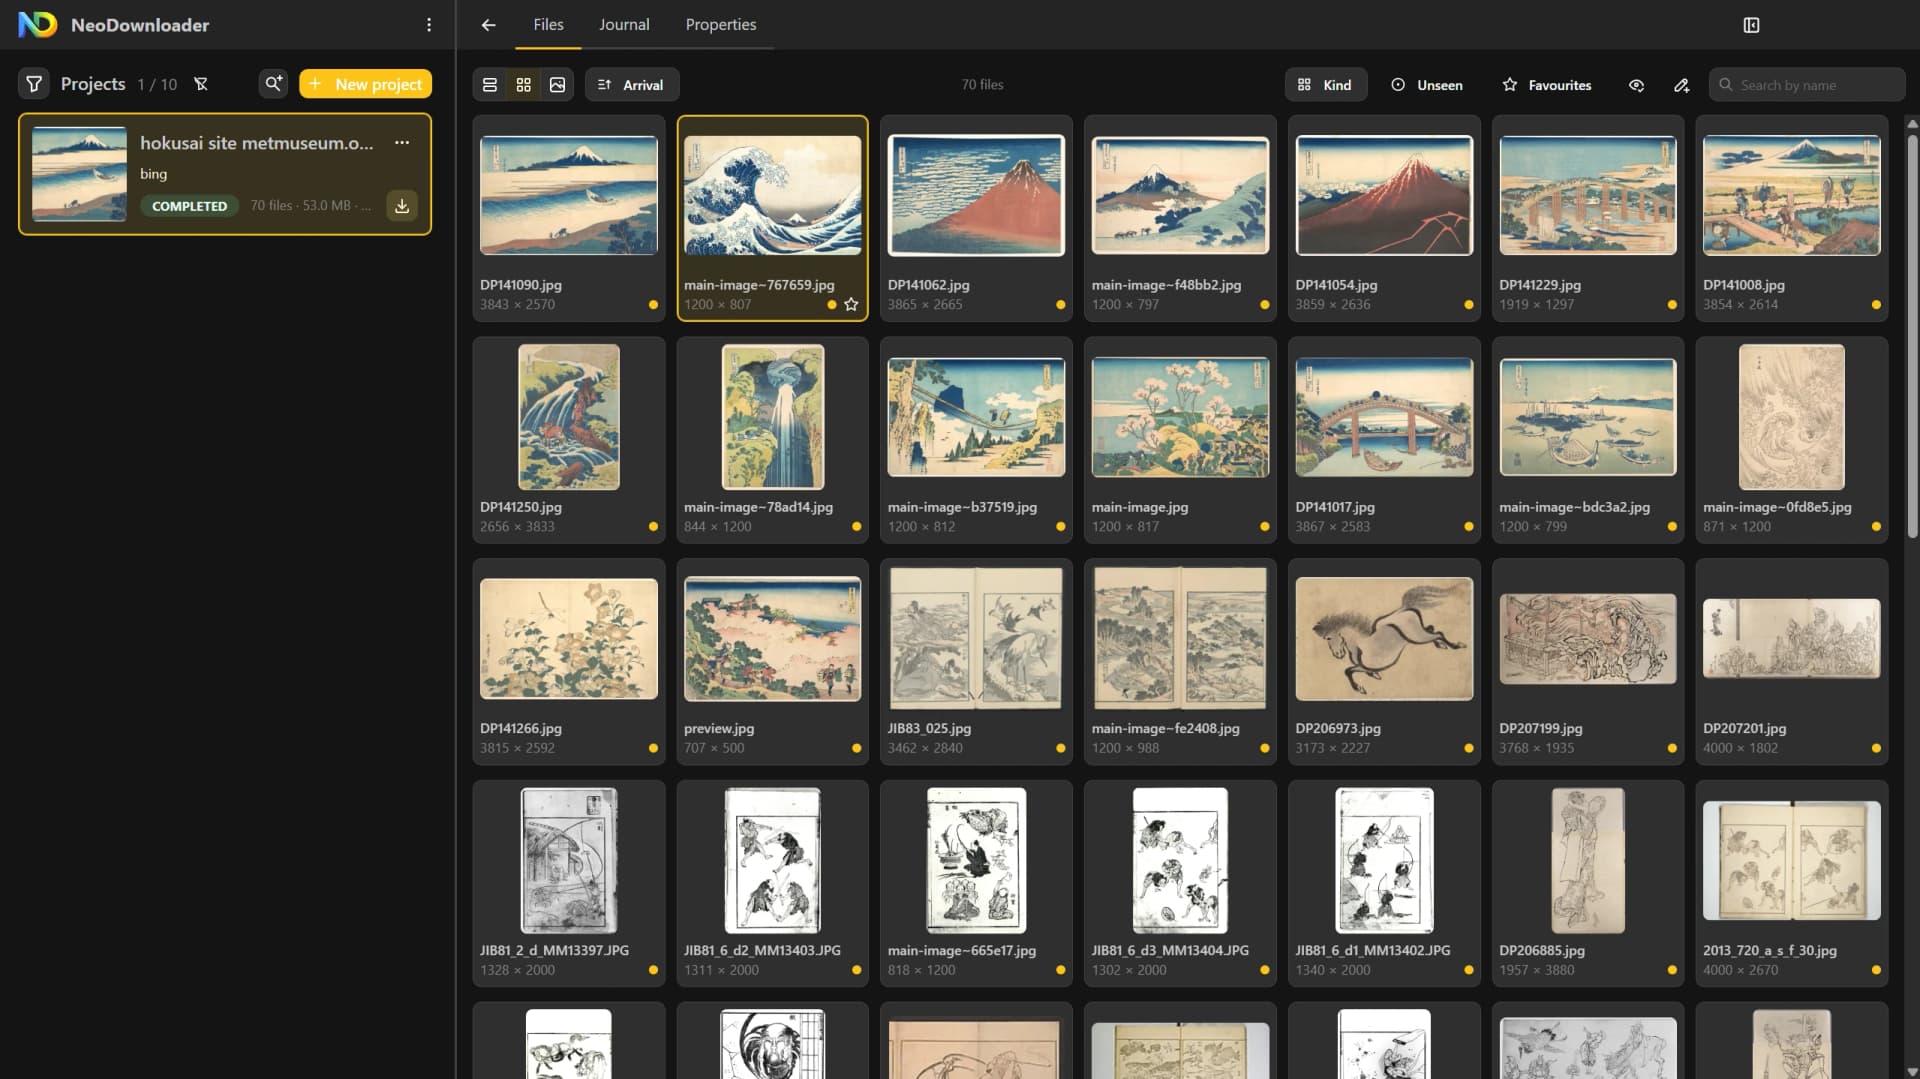Open hokusai project three-dot menu
The width and height of the screenshot is (1920, 1079).
click(402, 143)
